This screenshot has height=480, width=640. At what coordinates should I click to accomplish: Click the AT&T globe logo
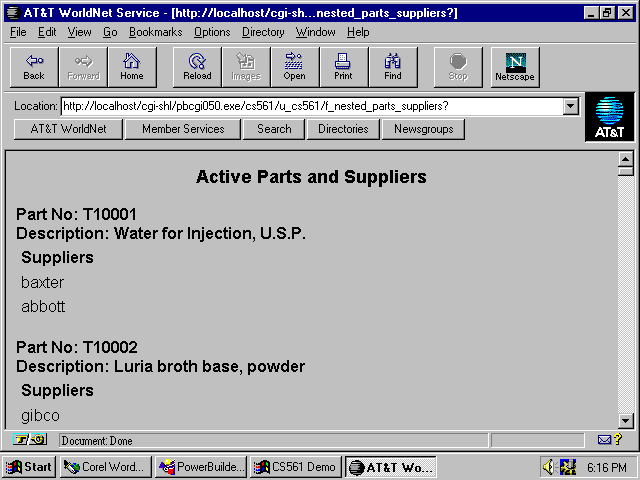[609, 117]
